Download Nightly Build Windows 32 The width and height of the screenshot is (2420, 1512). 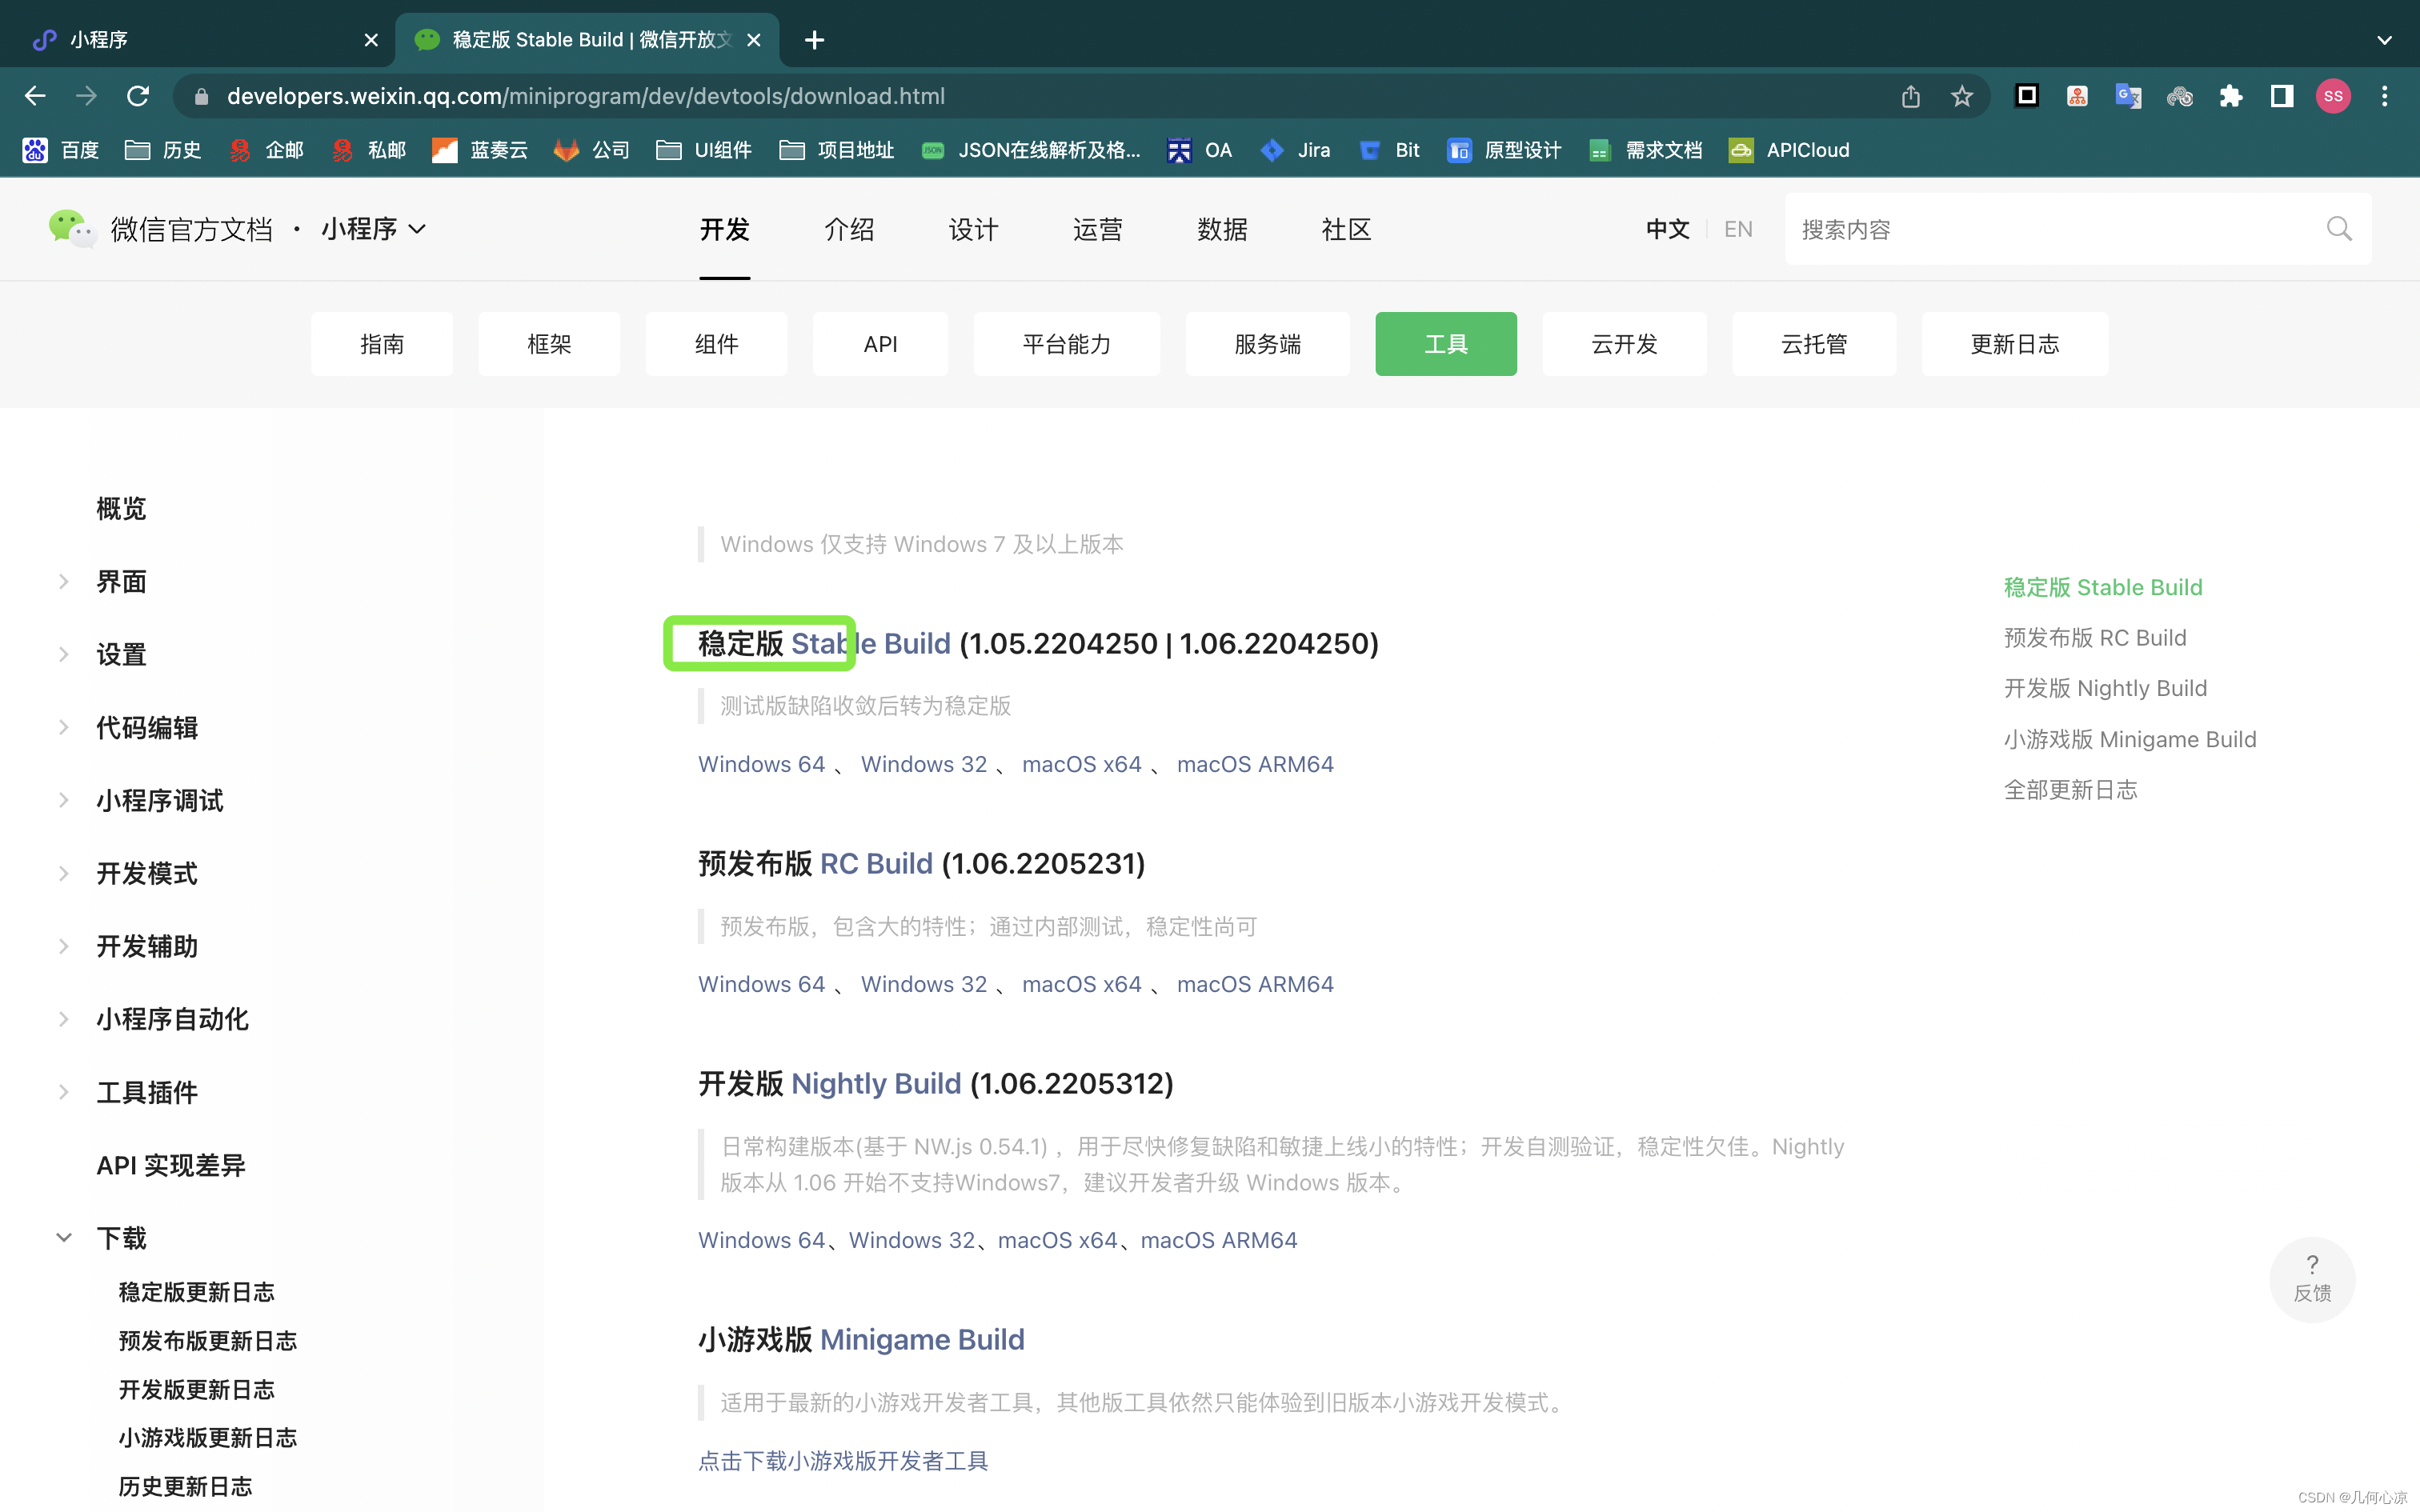pos(911,1240)
